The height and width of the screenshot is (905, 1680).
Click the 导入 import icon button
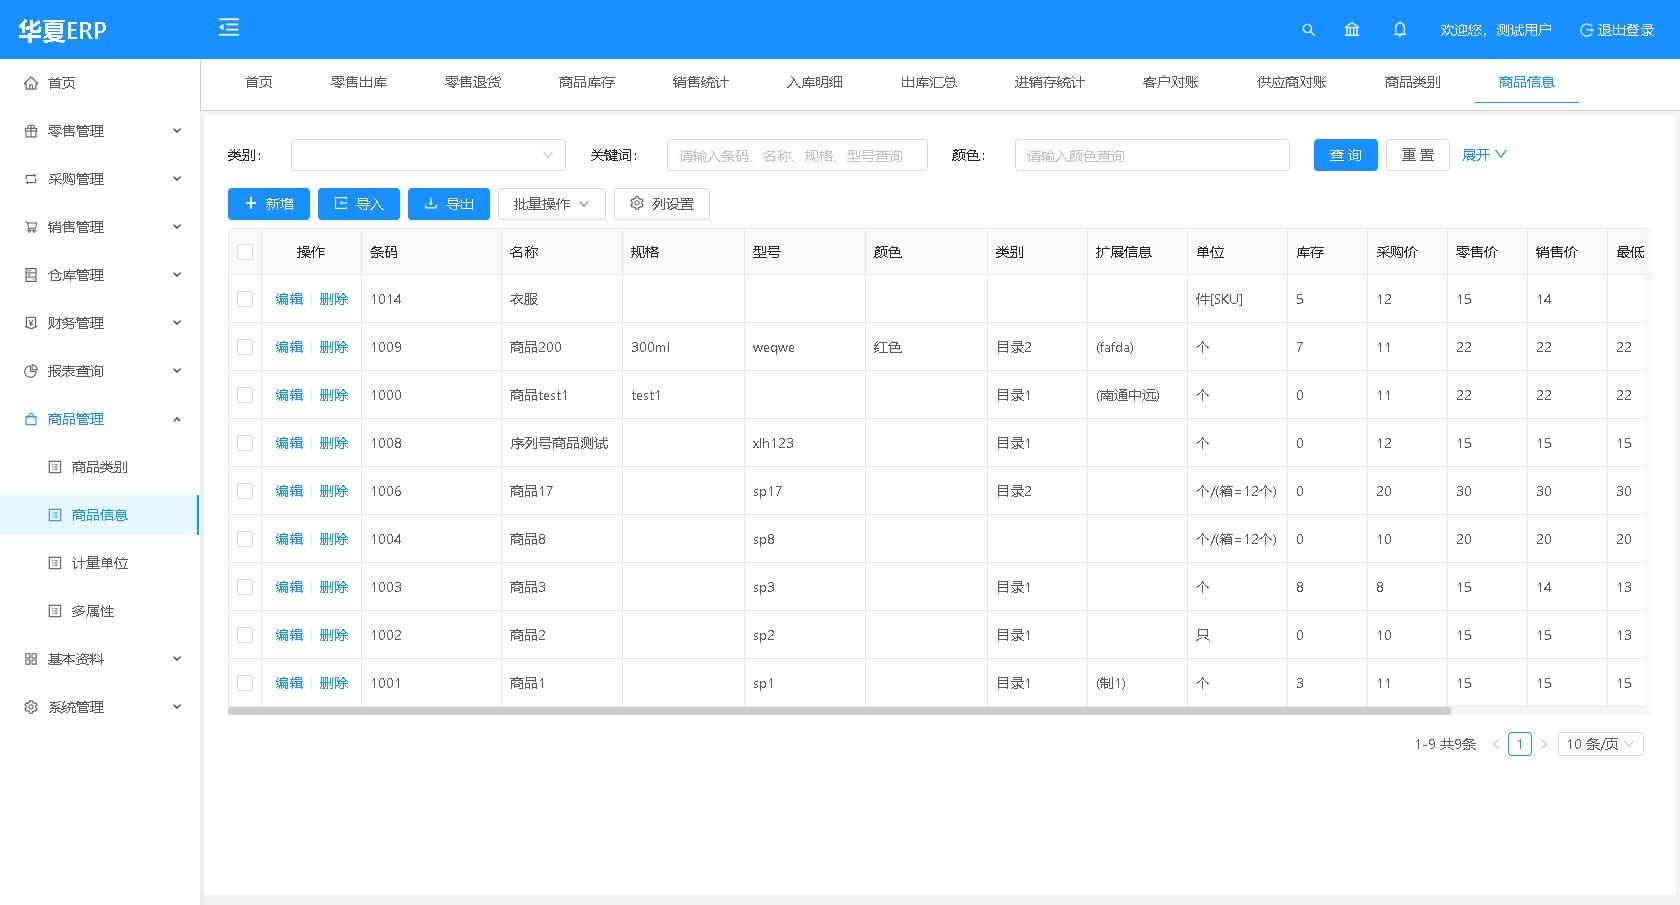coord(341,204)
